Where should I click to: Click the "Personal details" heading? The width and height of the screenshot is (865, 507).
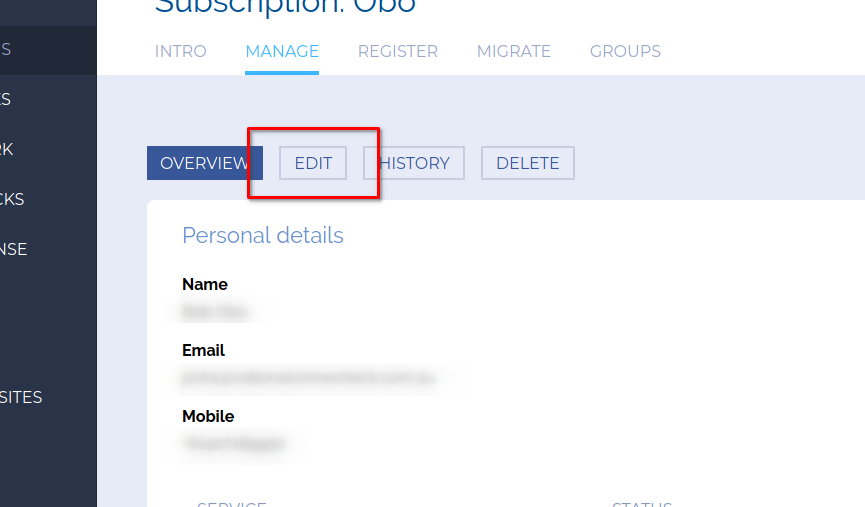tap(262, 236)
